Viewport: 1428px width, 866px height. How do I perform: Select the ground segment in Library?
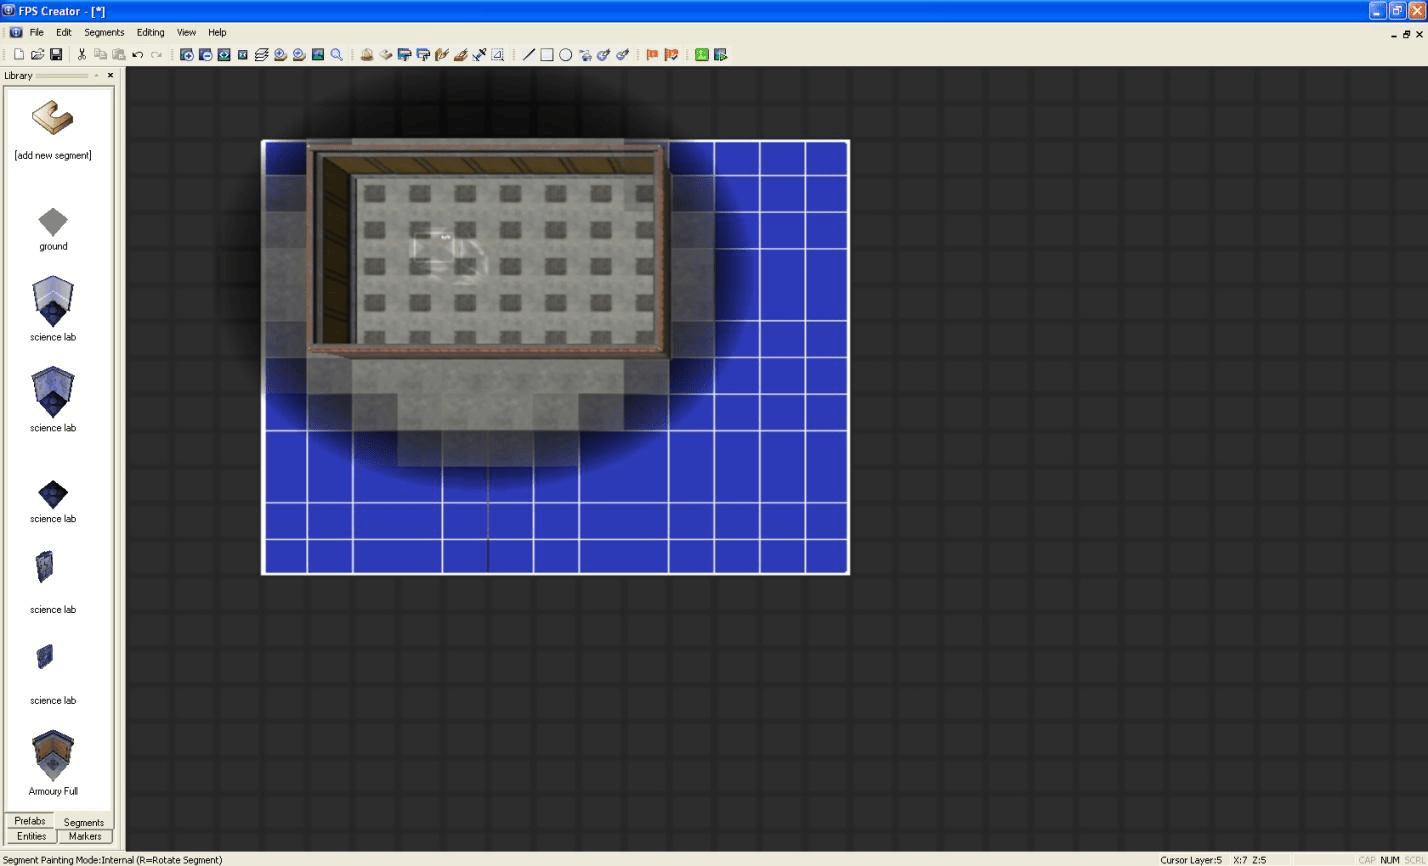(53, 229)
